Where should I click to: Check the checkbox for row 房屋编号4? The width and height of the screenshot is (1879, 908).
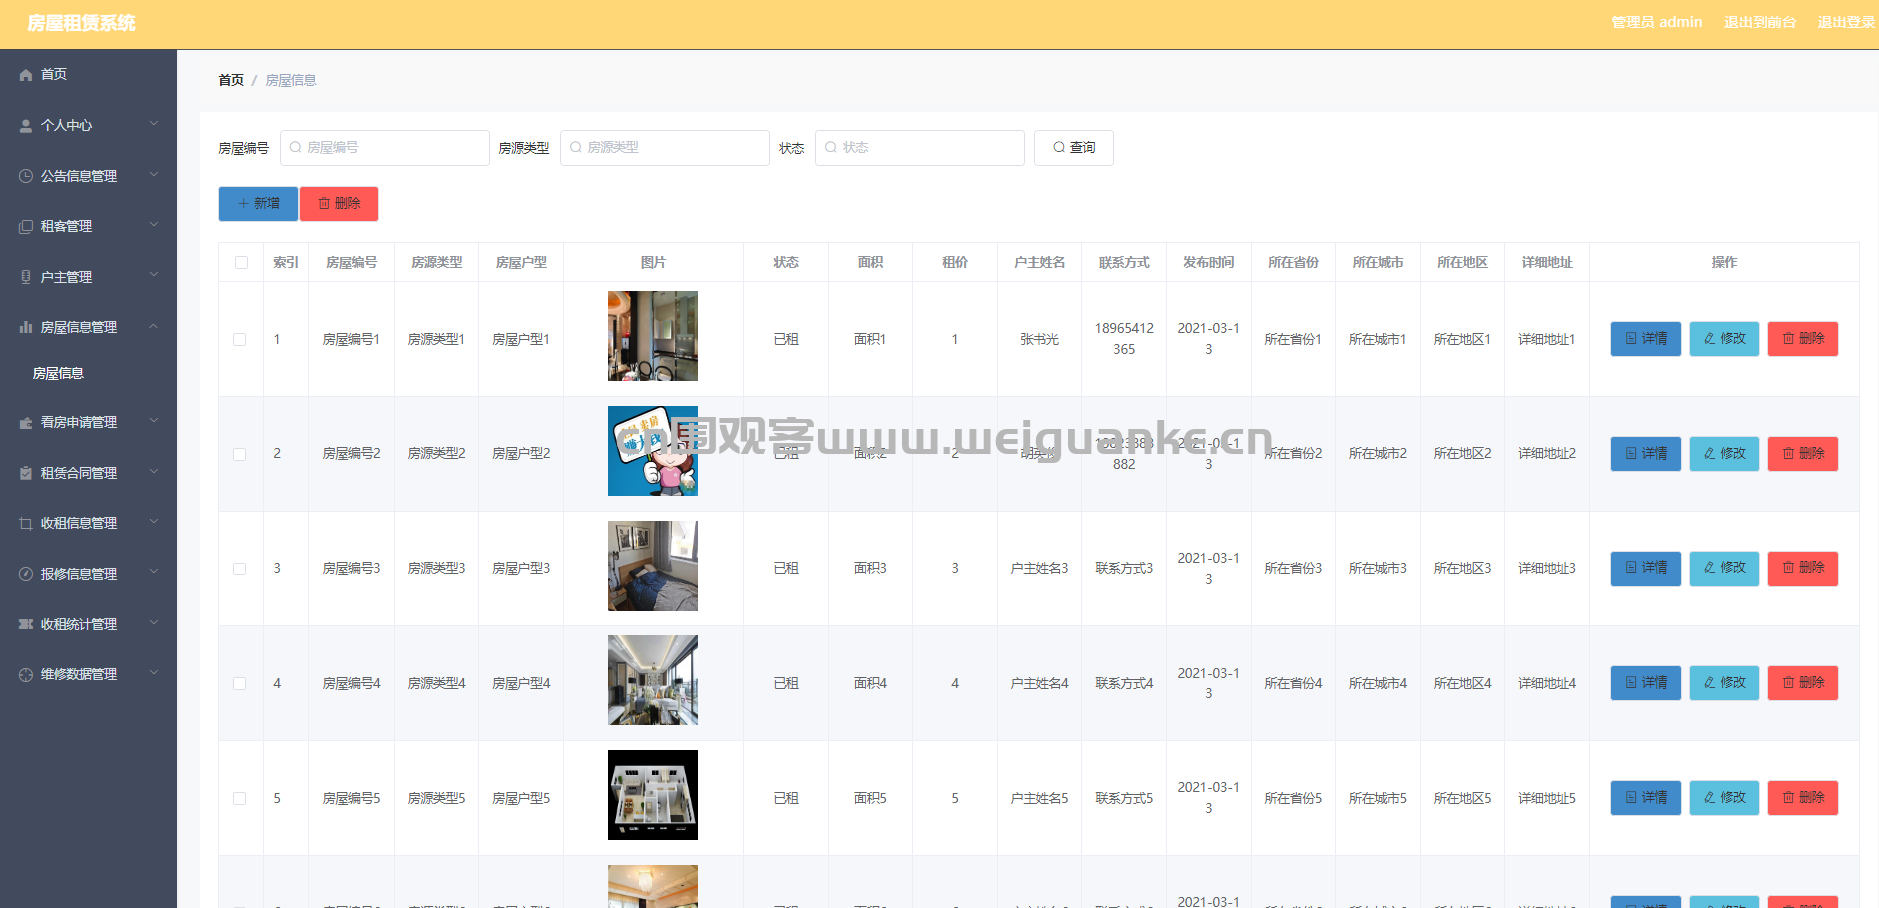coord(240,683)
